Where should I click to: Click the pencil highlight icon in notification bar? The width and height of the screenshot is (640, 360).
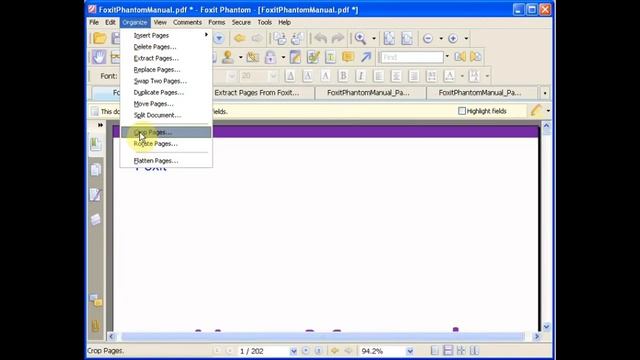536,111
